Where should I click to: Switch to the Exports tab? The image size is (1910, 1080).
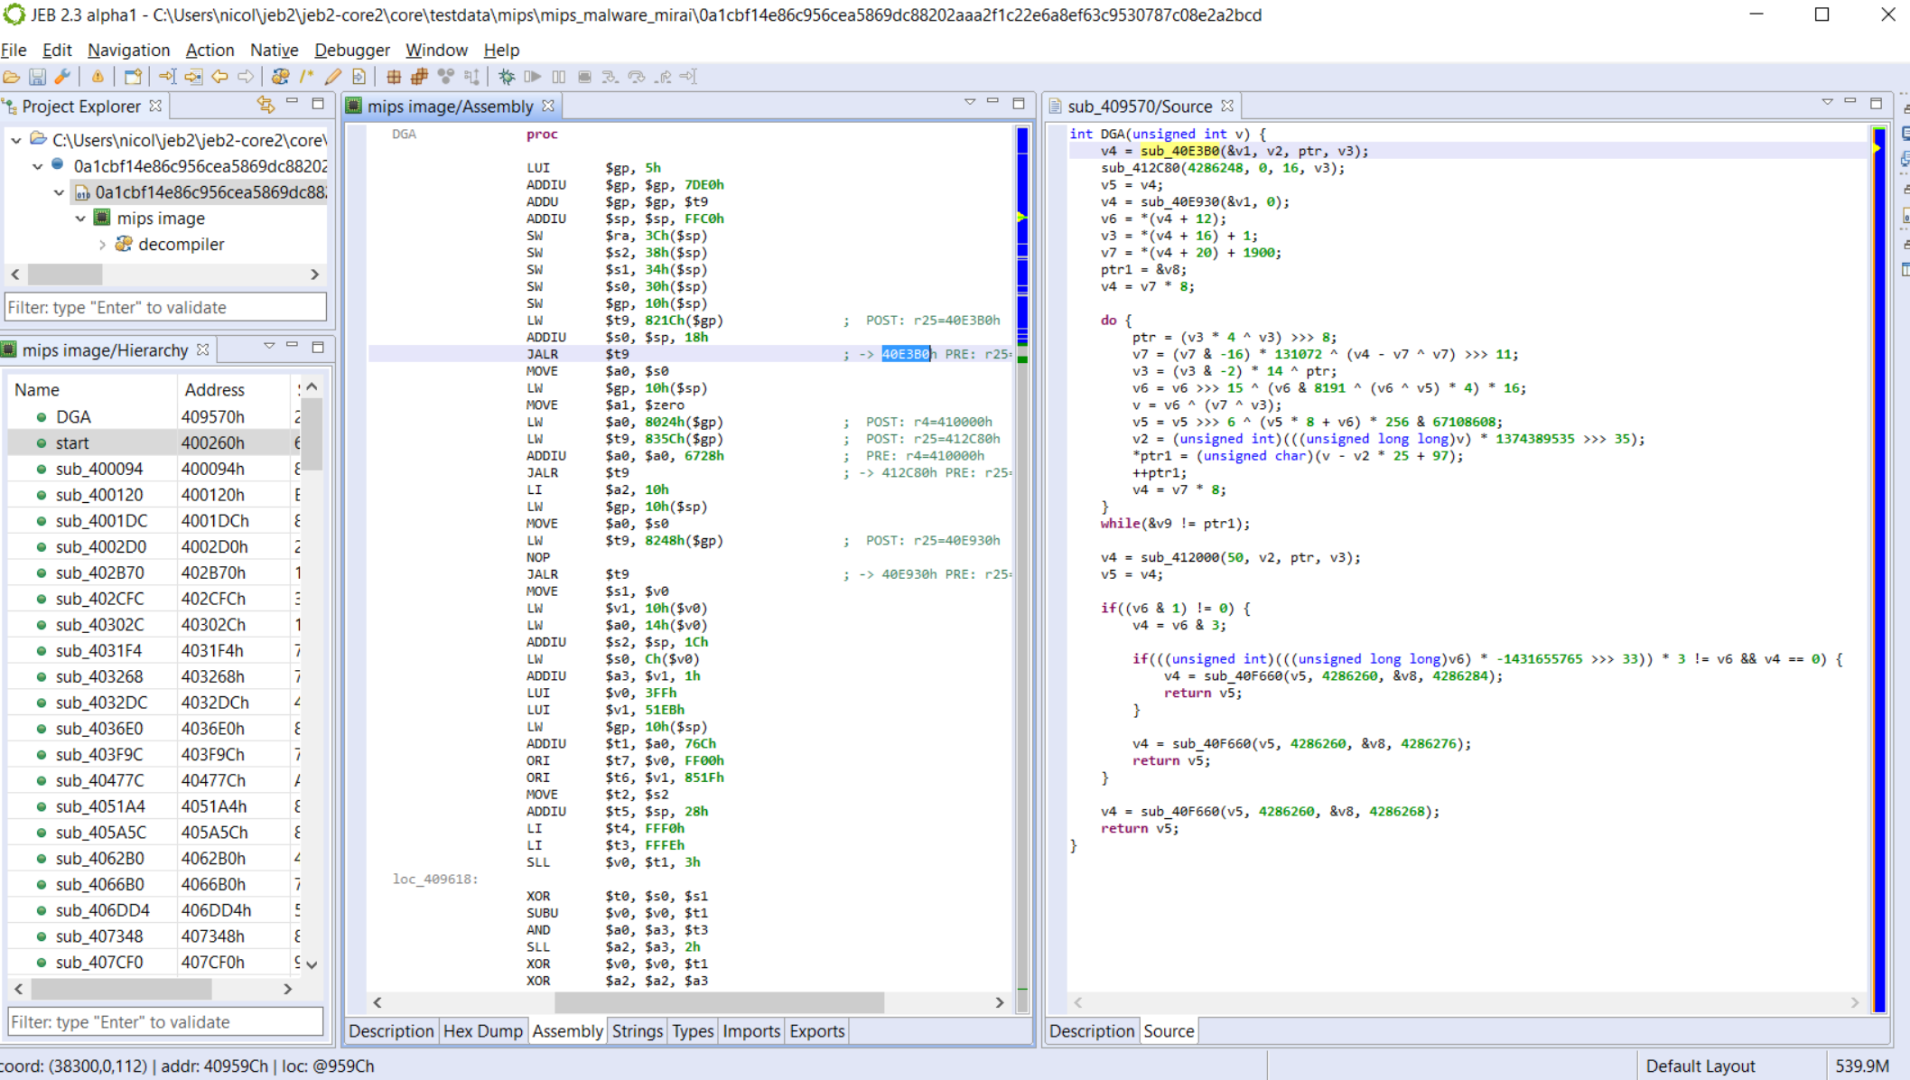pyautogui.click(x=817, y=1031)
